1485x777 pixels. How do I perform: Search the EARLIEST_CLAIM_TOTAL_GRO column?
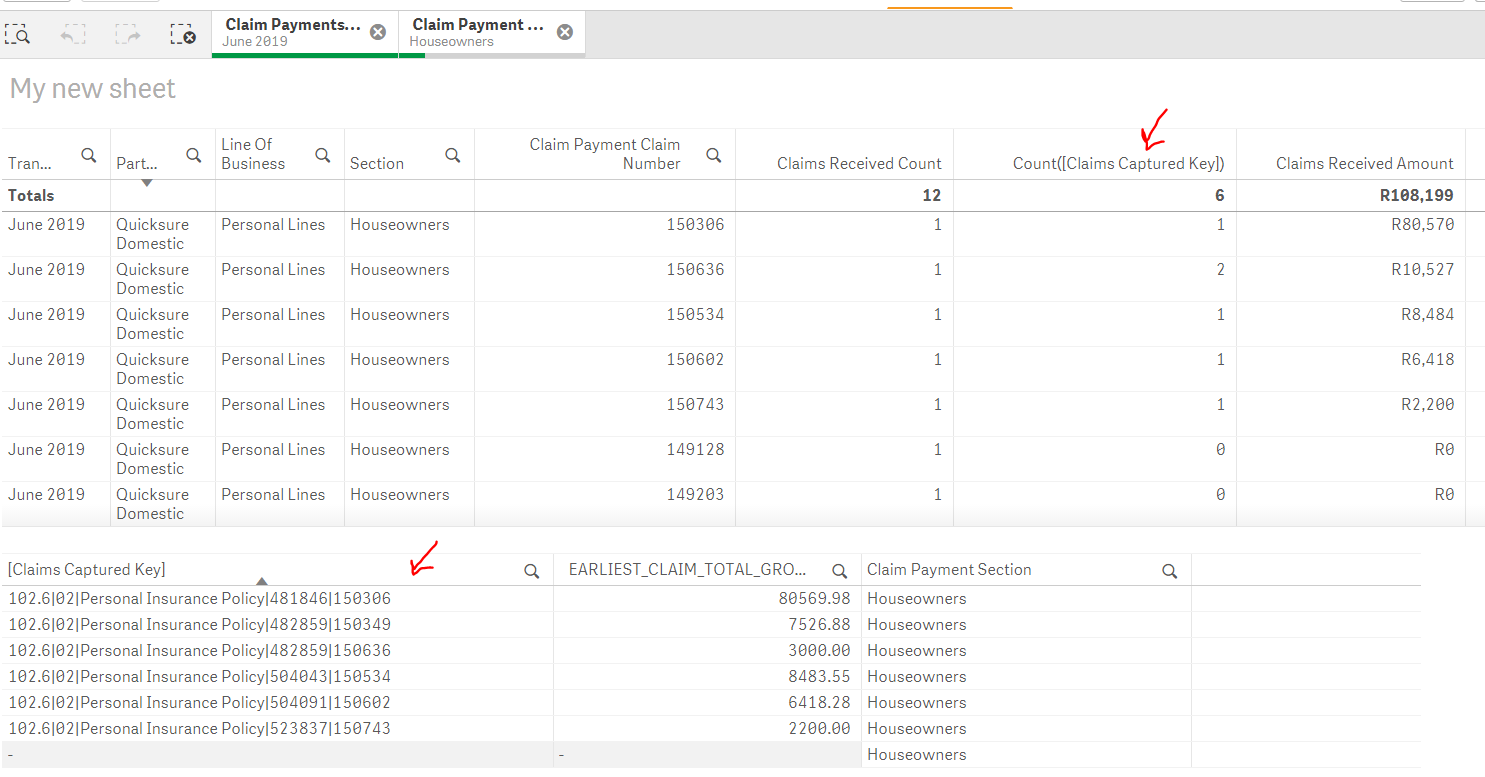(x=839, y=570)
